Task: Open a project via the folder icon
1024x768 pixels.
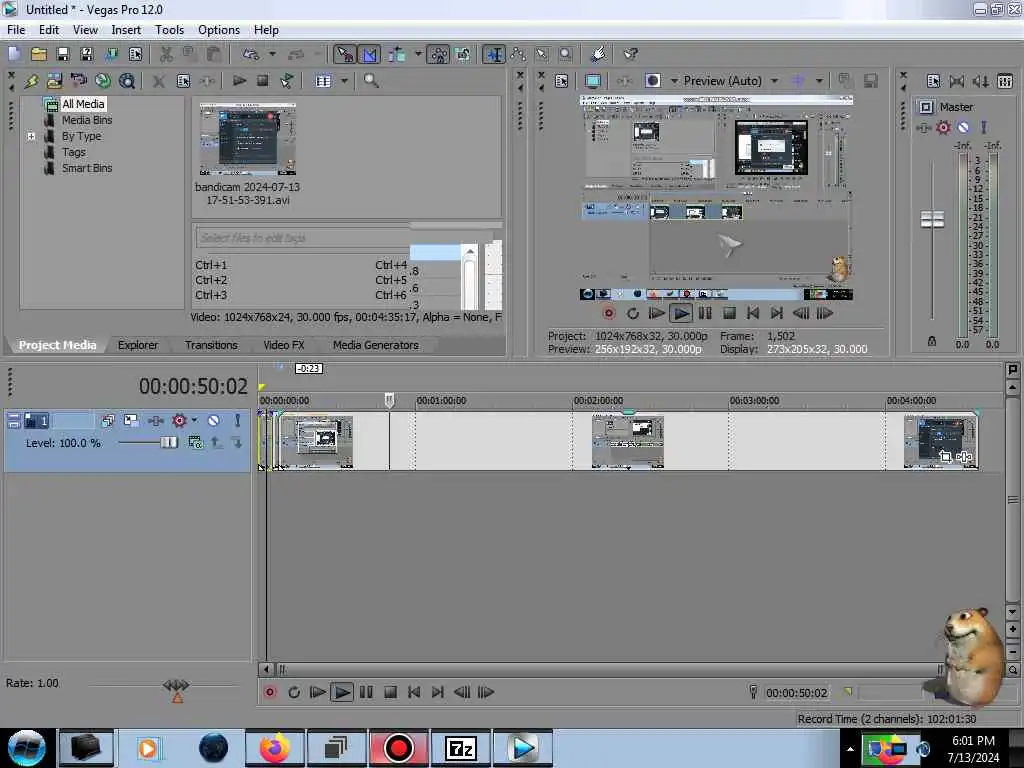Action: click(x=39, y=54)
